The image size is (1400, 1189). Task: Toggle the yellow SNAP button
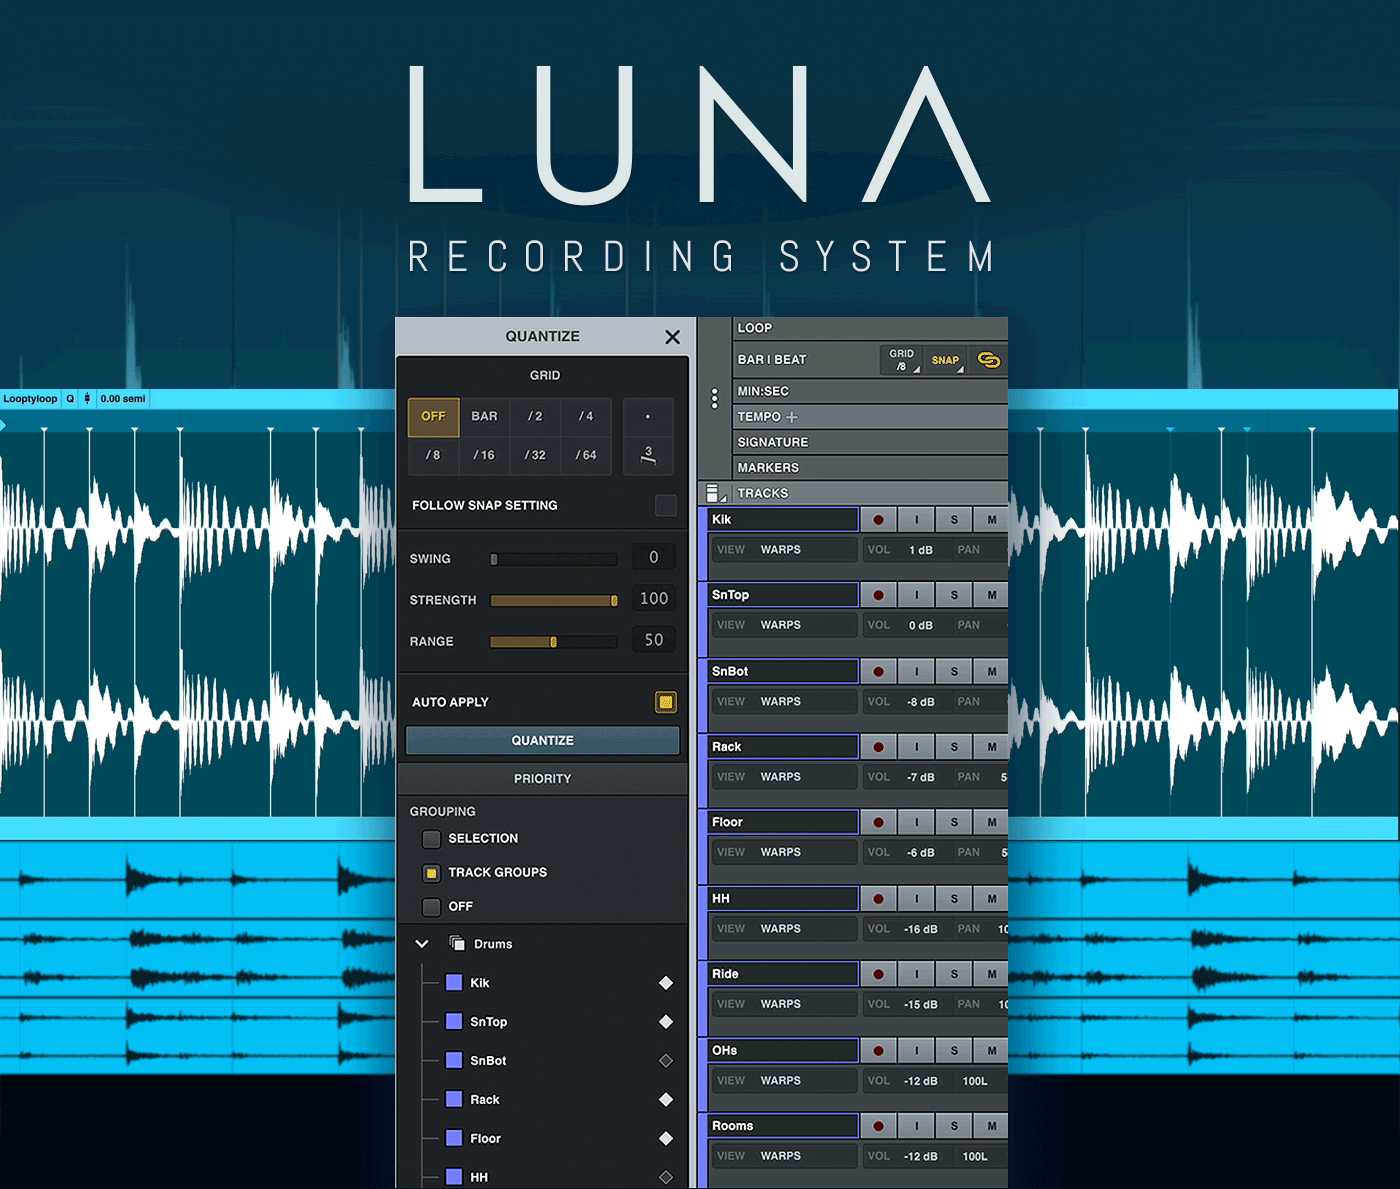coord(946,360)
